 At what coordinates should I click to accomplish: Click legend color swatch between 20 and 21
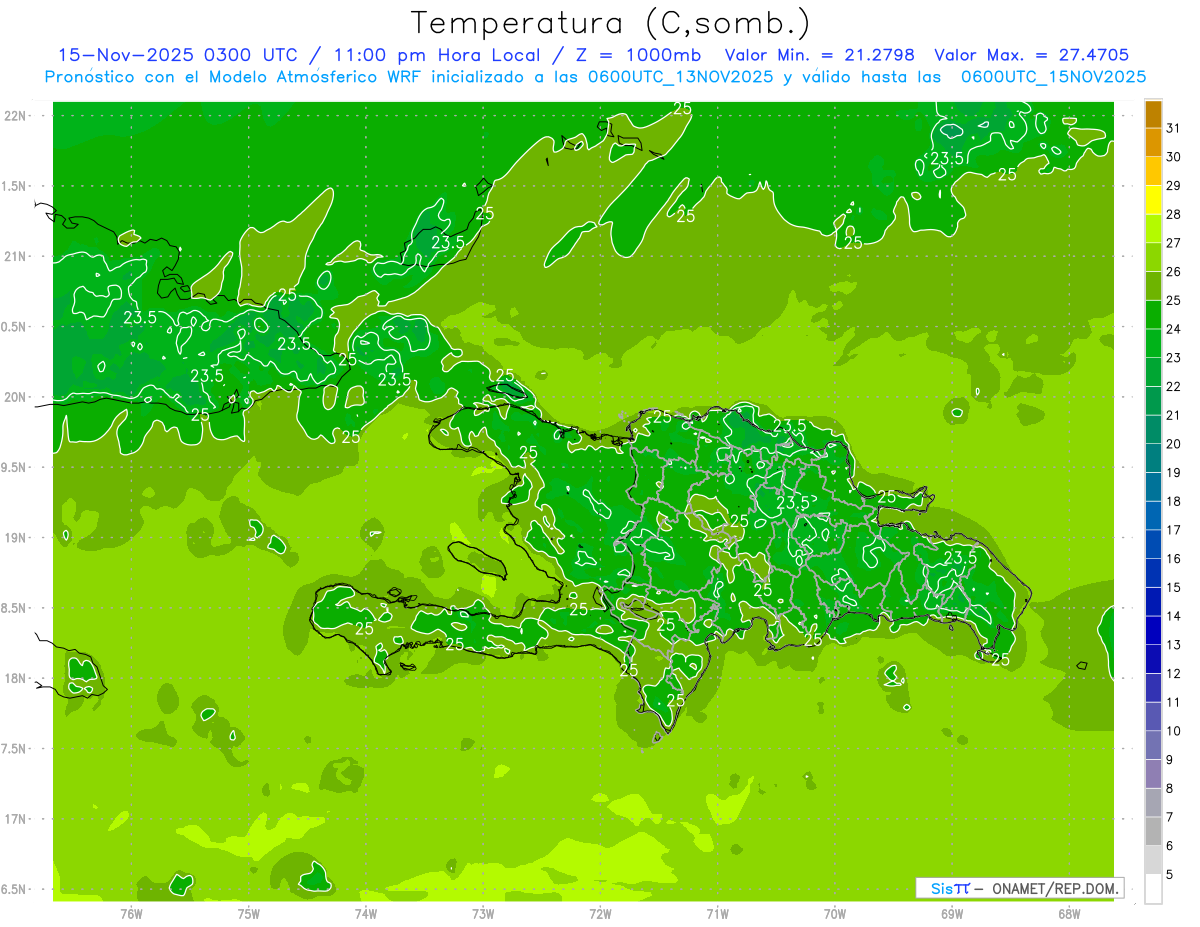click(1153, 430)
